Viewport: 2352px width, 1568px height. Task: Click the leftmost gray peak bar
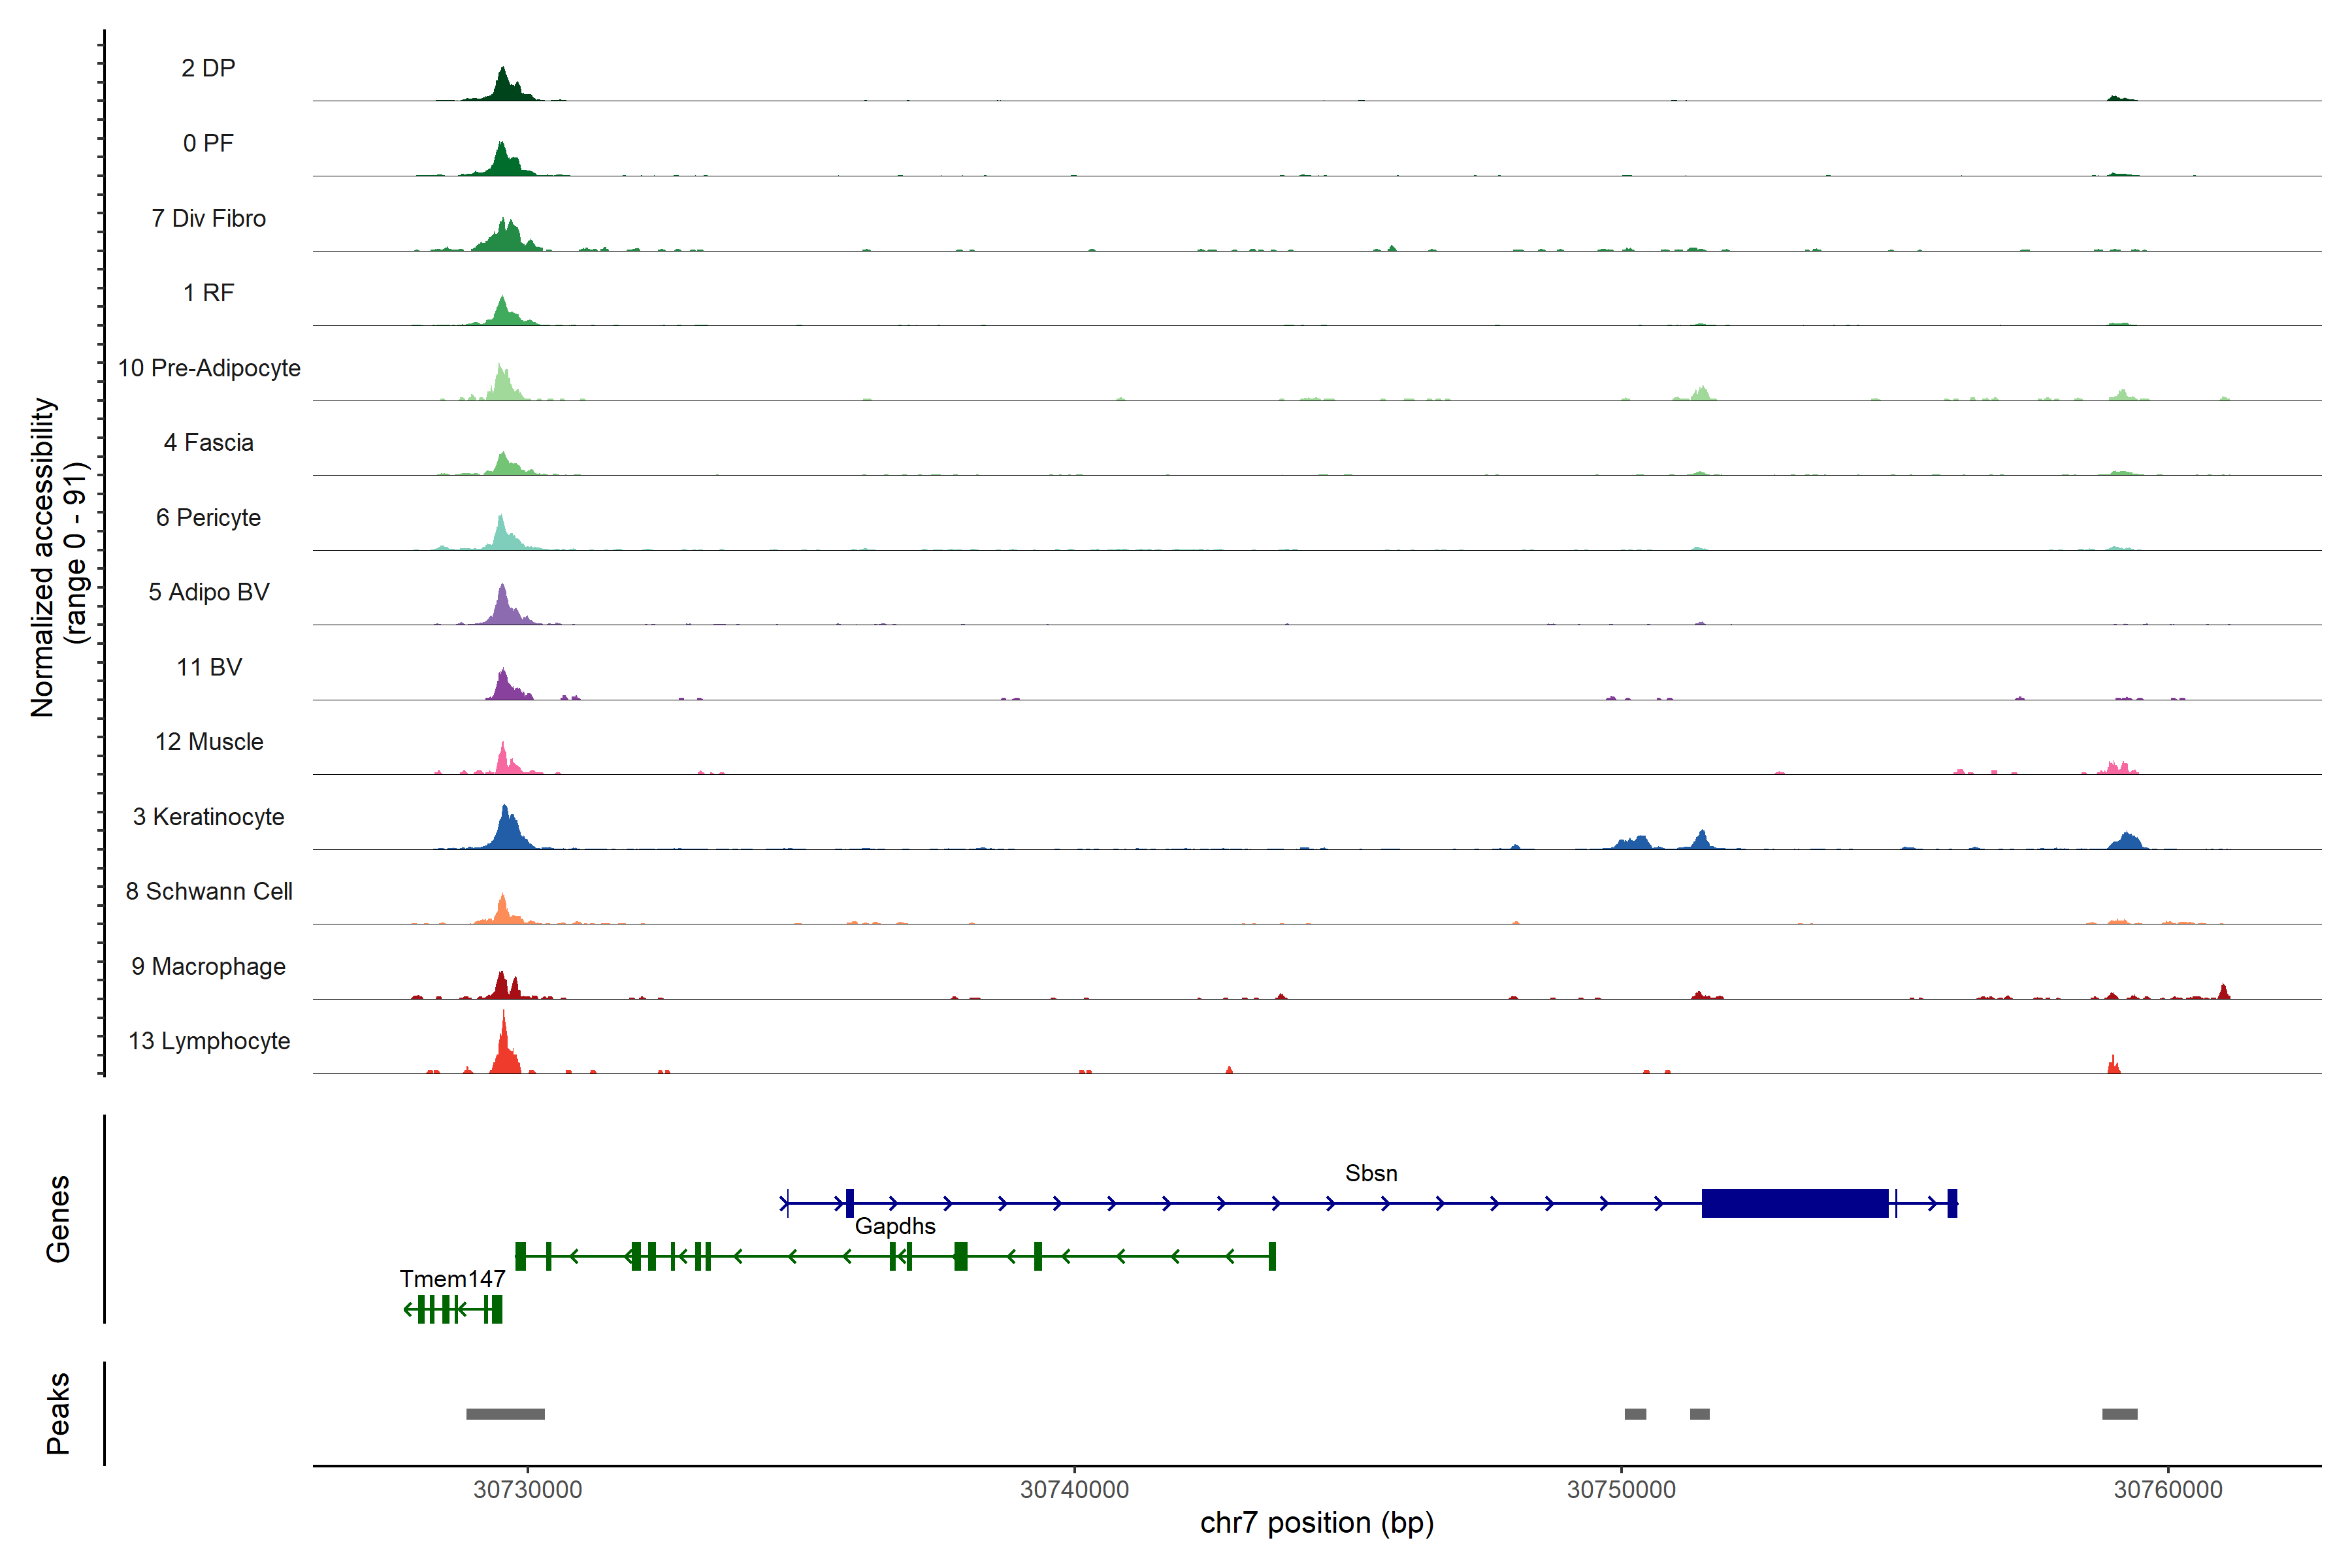point(505,1414)
